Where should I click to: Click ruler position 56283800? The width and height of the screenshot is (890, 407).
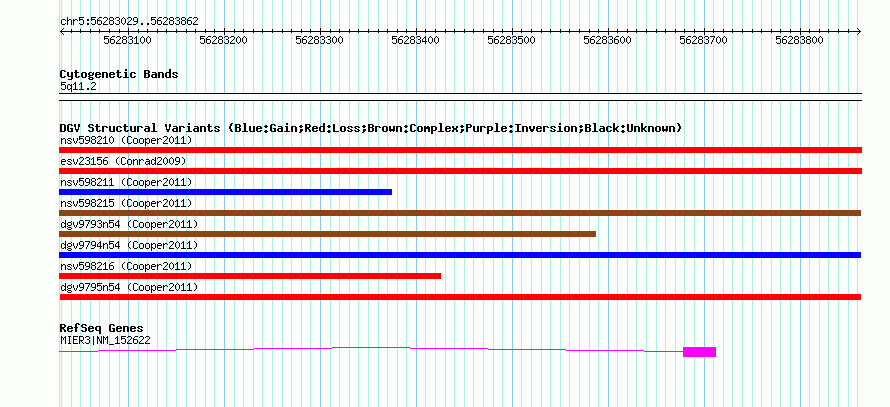point(799,40)
